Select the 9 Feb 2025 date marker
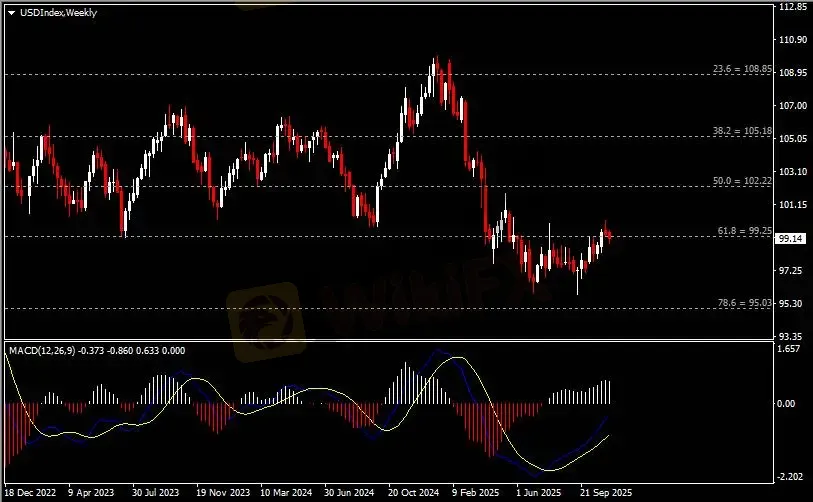This screenshot has height=502, width=813. click(475, 493)
